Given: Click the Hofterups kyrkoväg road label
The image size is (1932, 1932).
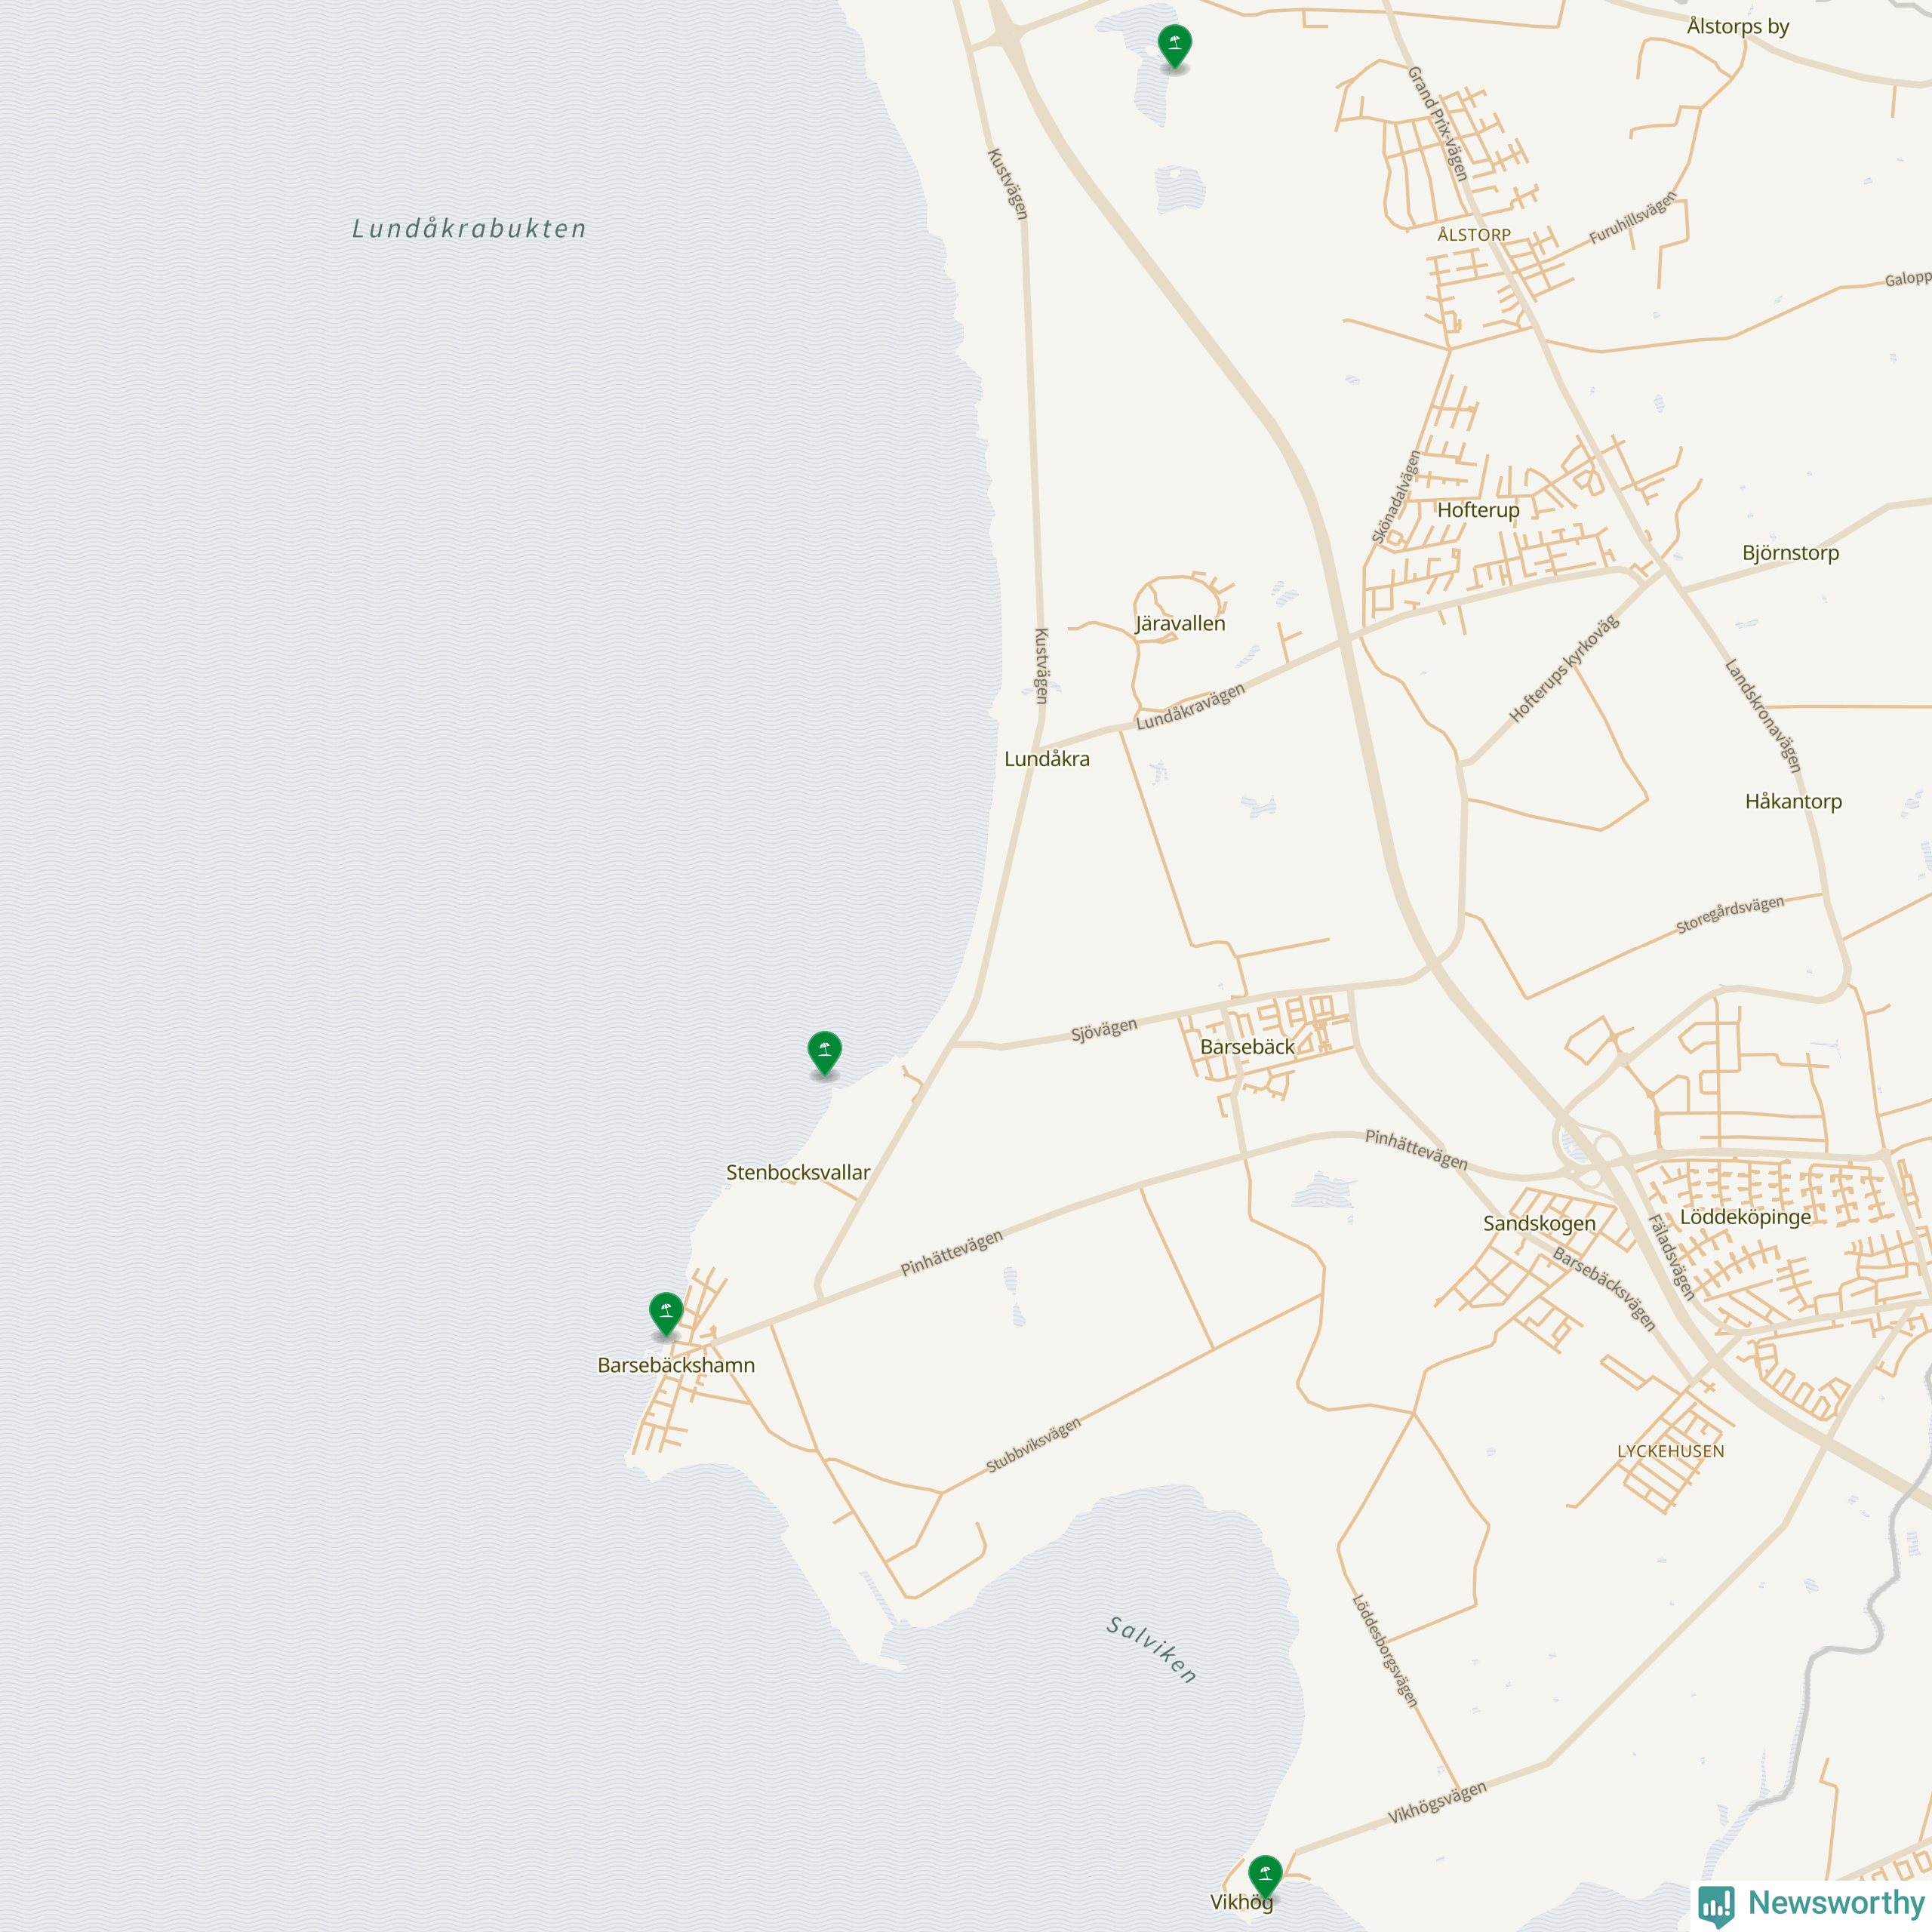Looking at the screenshot, I should (1563, 669).
